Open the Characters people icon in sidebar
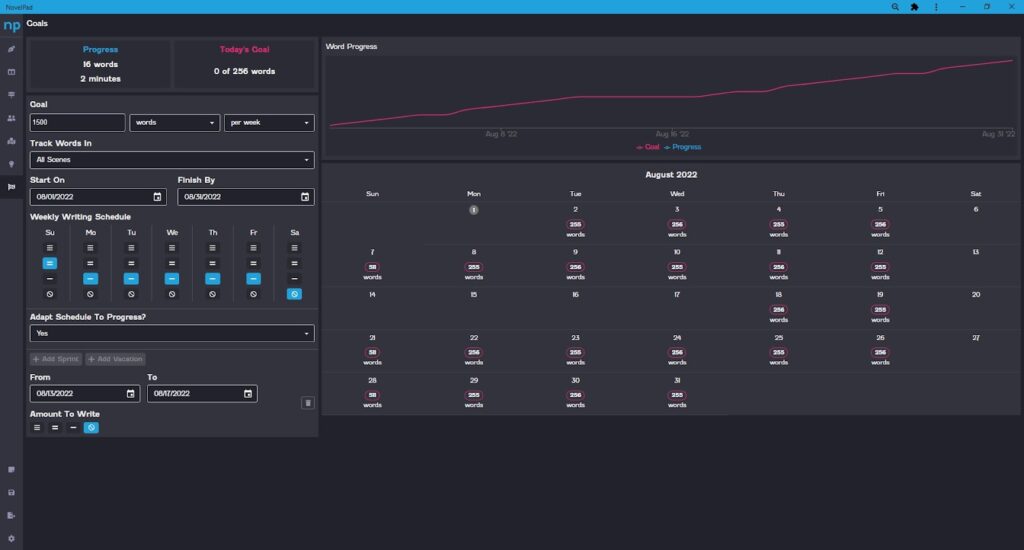This screenshot has height=550, width=1024. (x=11, y=118)
